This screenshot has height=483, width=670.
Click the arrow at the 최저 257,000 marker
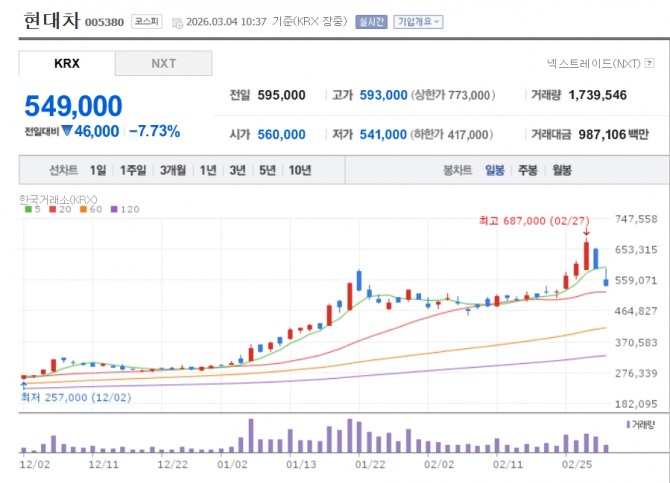(x=22, y=383)
